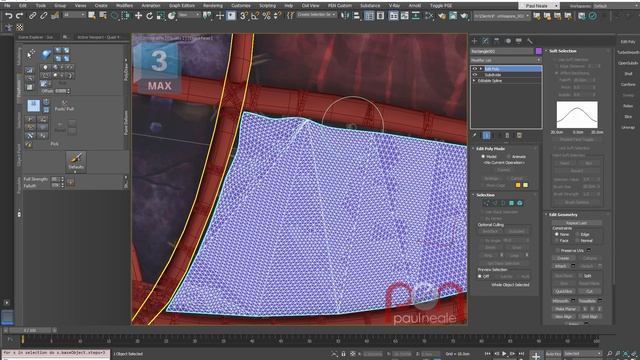Activate the Select and Scale tool
The height and width of the screenshot is (360, 640).
[x=160, y=16]
